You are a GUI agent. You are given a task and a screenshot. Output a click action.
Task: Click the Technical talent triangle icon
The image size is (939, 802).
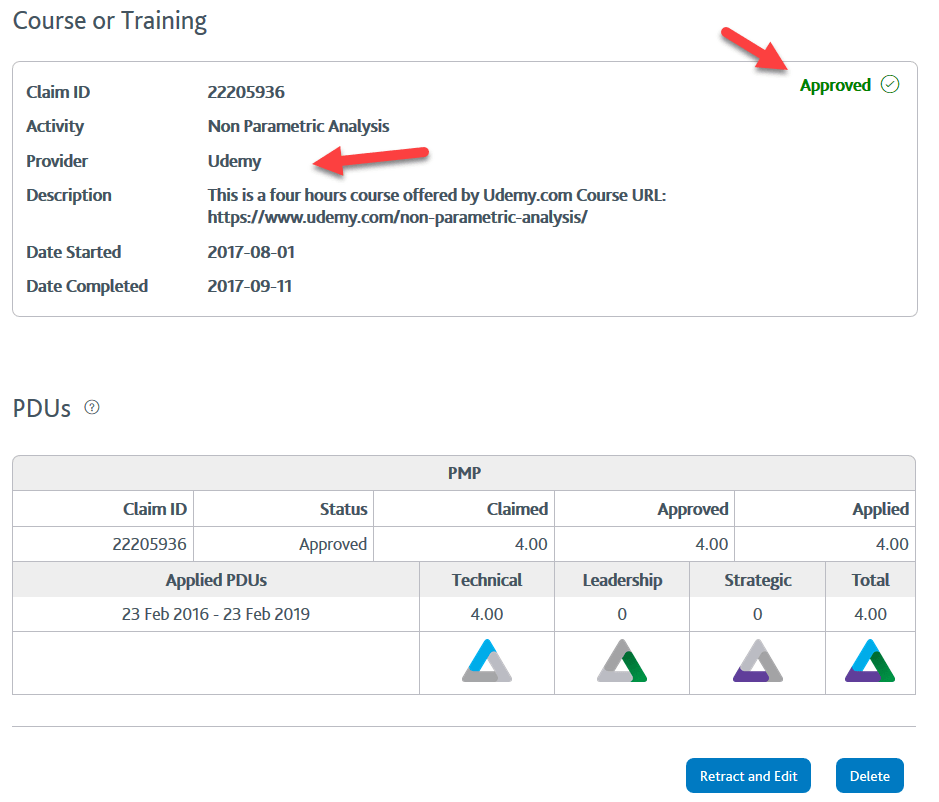487,661
